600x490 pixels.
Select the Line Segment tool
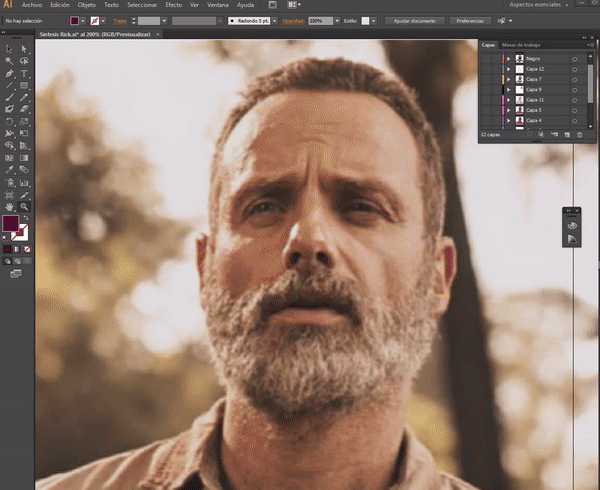click(9, 86)
